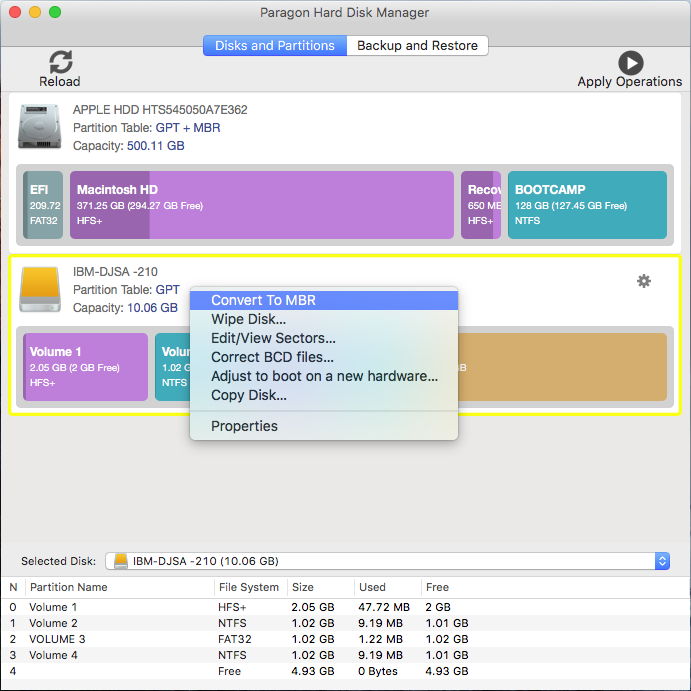Select VOLUME 3 row in partition table
This screenshot has width=691, height=691.
coord(346,639)
